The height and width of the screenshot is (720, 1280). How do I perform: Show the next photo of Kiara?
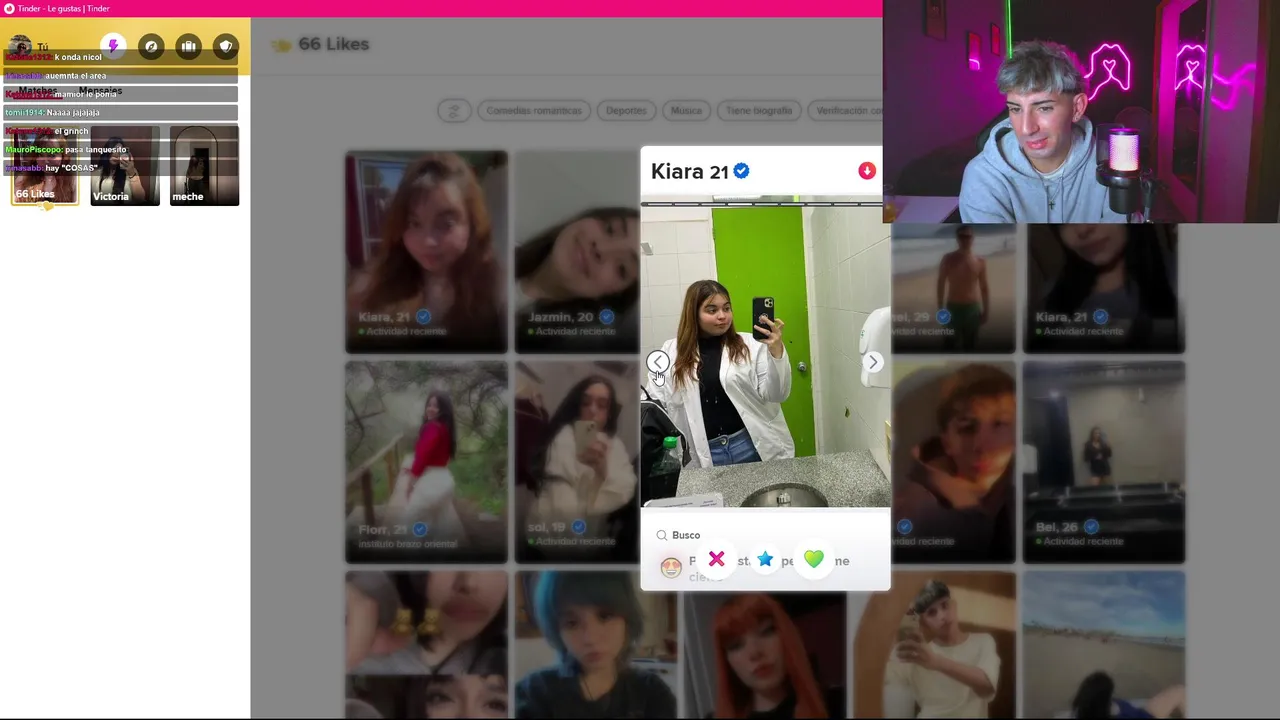(873, 362)
